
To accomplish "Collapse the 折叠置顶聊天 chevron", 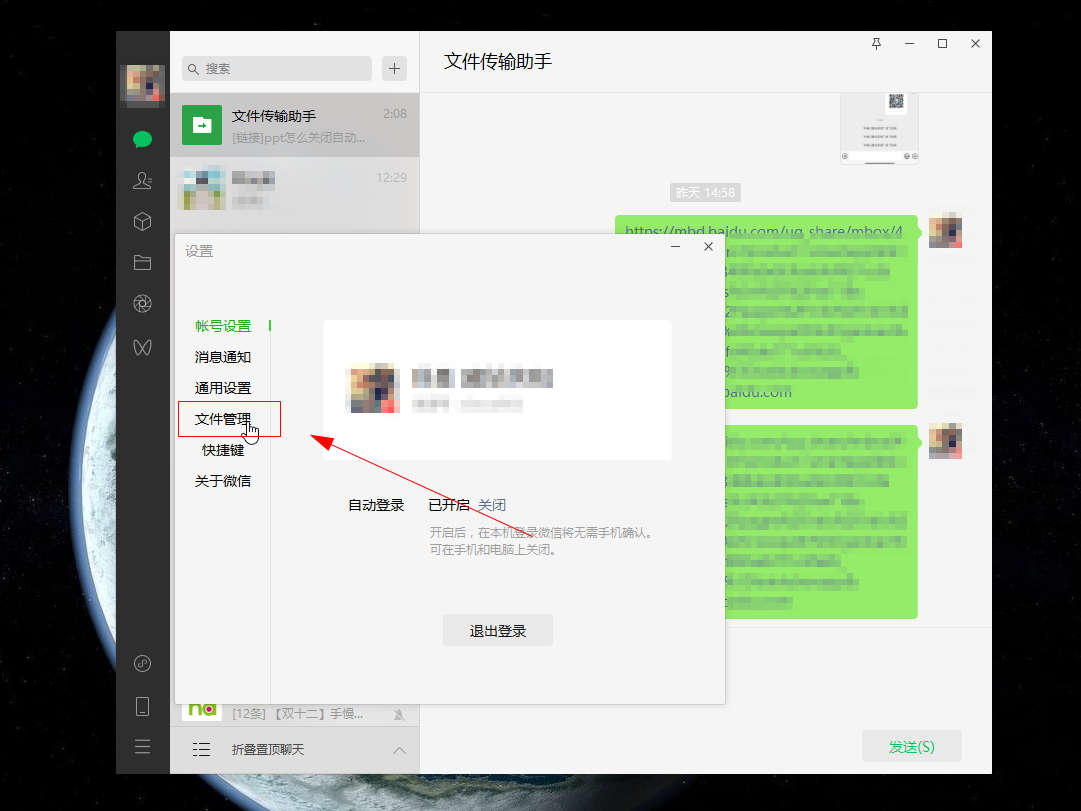I will pos(399,750).
